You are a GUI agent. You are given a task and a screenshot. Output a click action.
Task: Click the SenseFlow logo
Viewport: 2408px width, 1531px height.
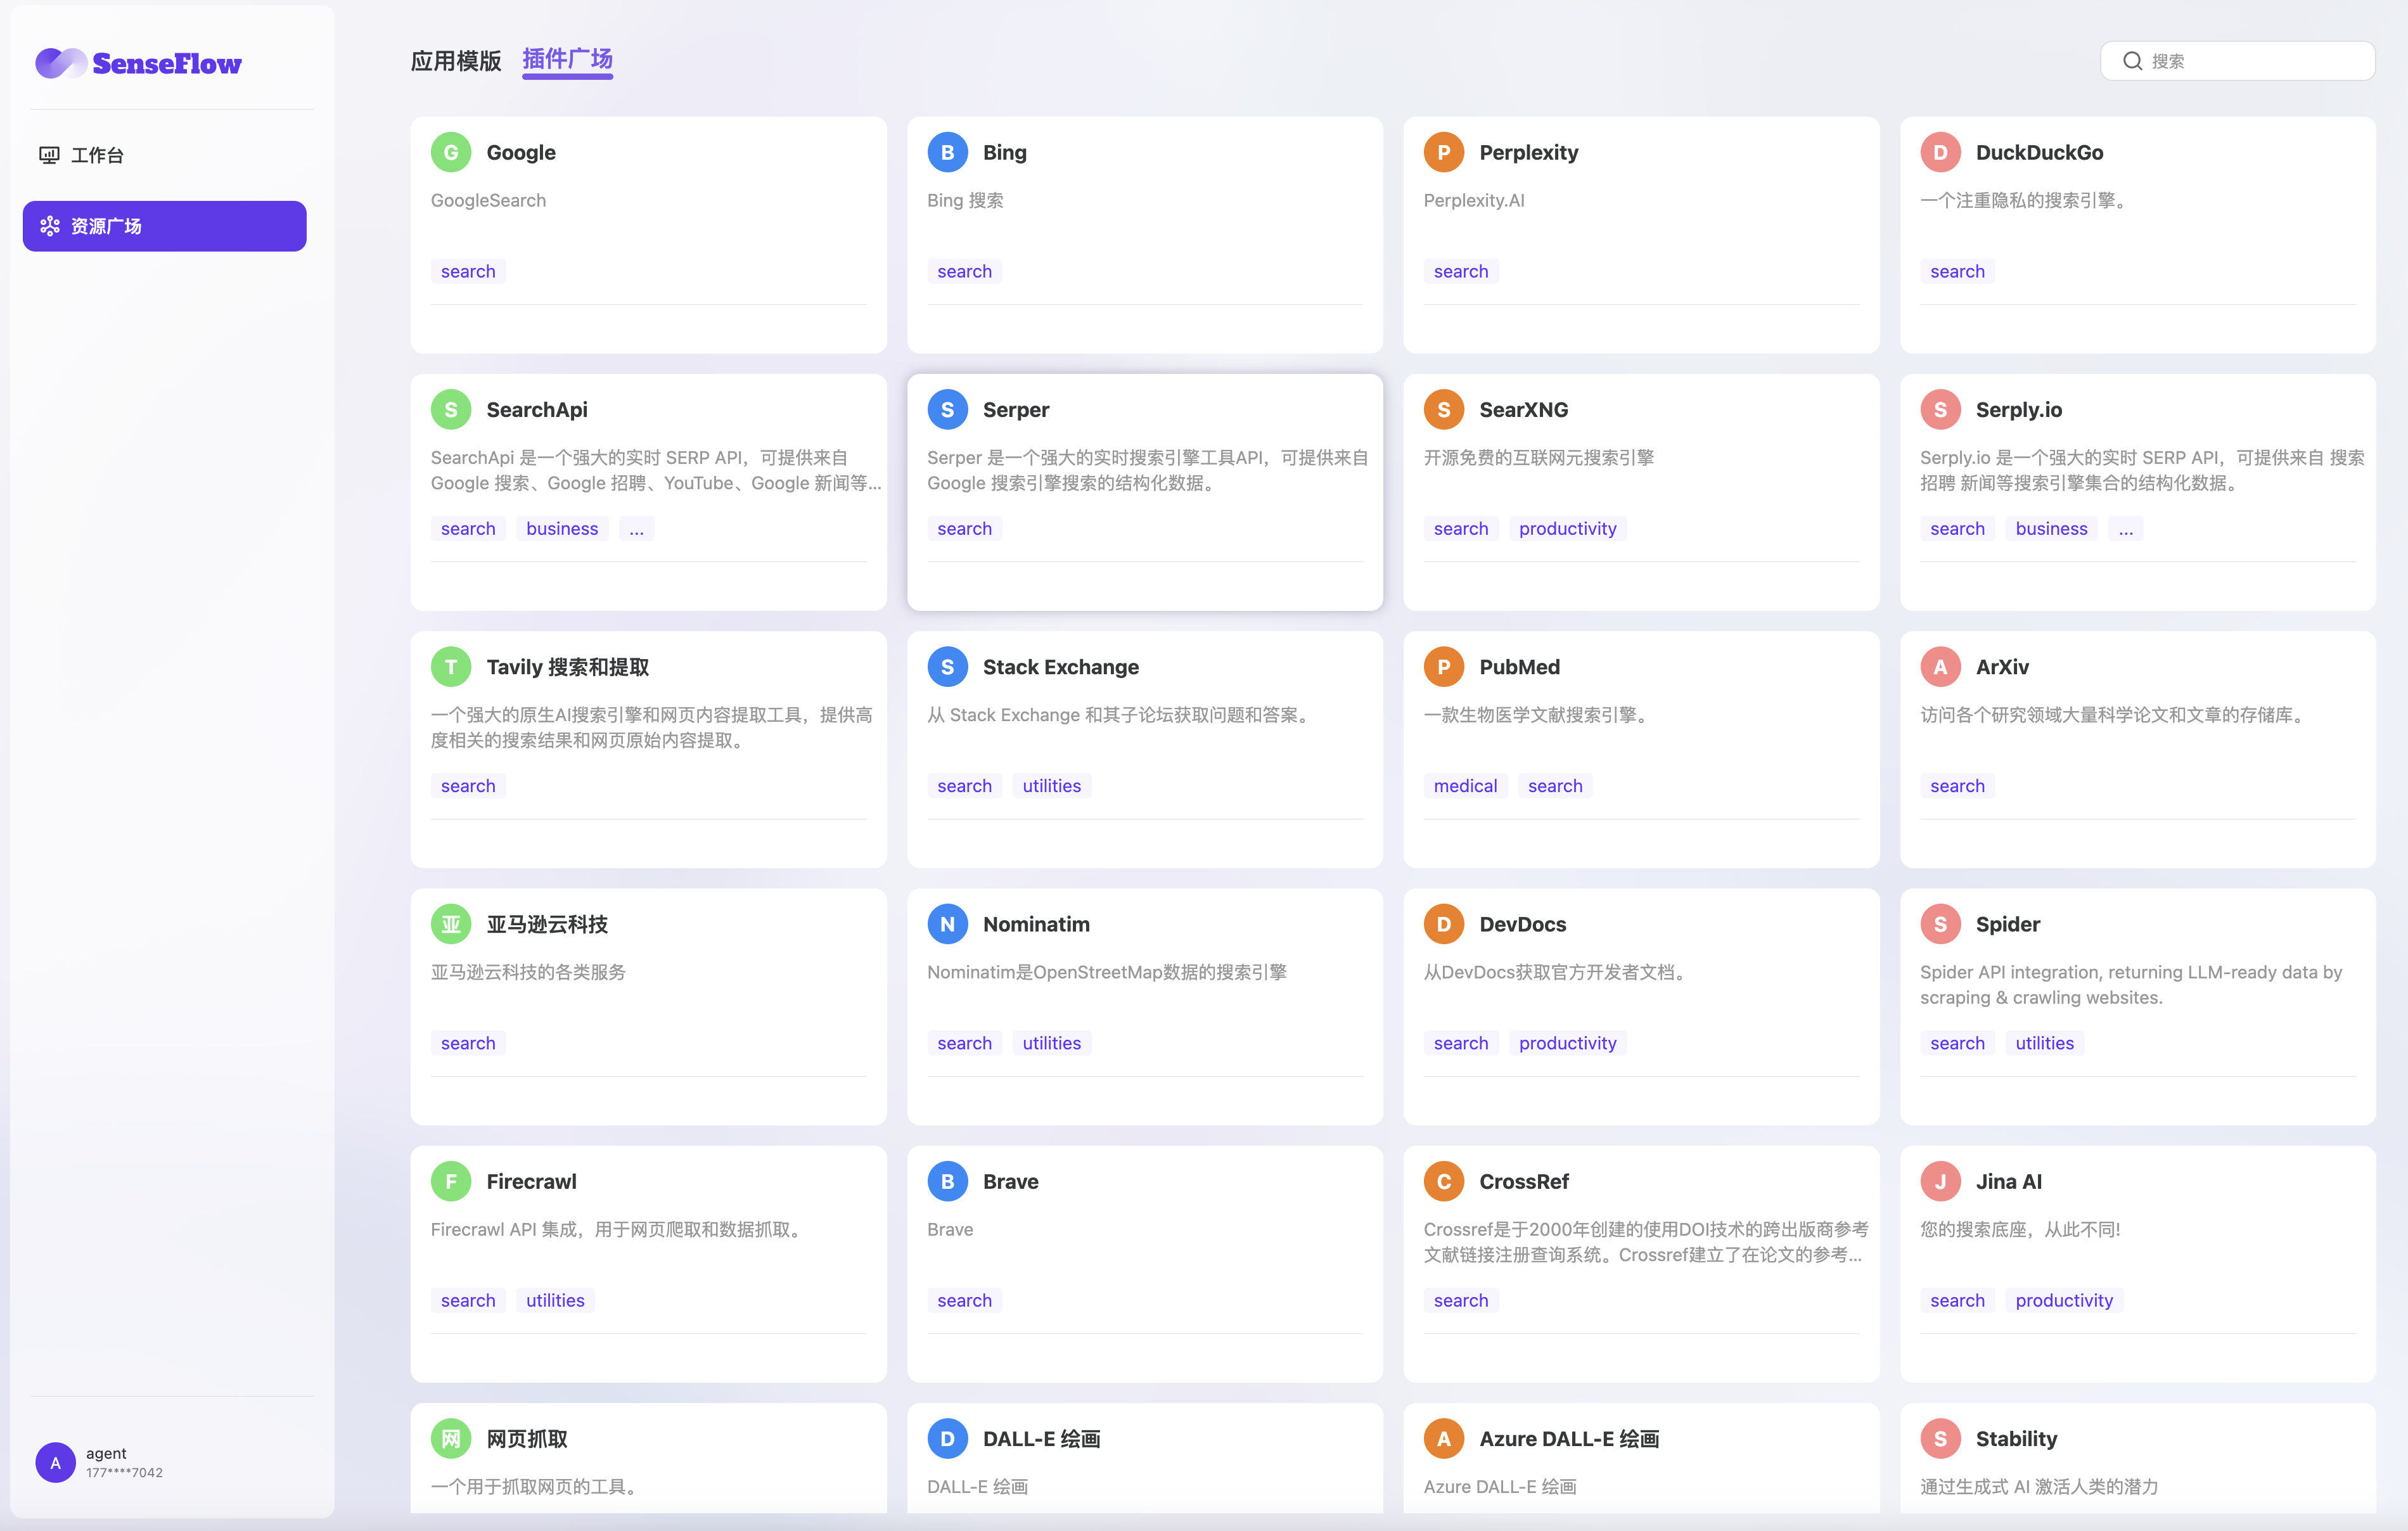(x=138, y=63)
